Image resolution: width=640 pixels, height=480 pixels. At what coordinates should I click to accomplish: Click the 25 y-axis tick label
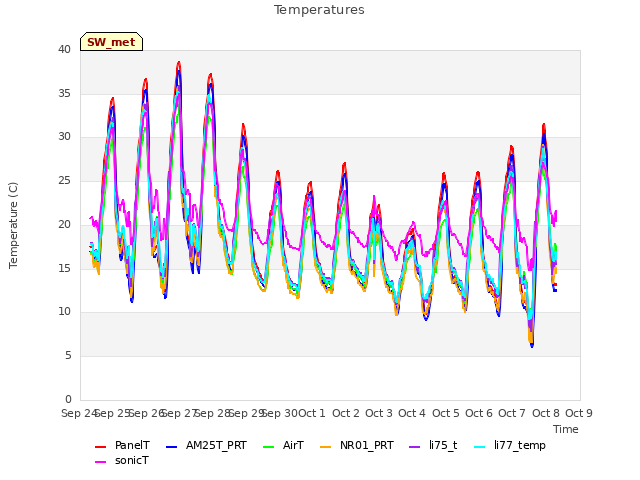64,180
